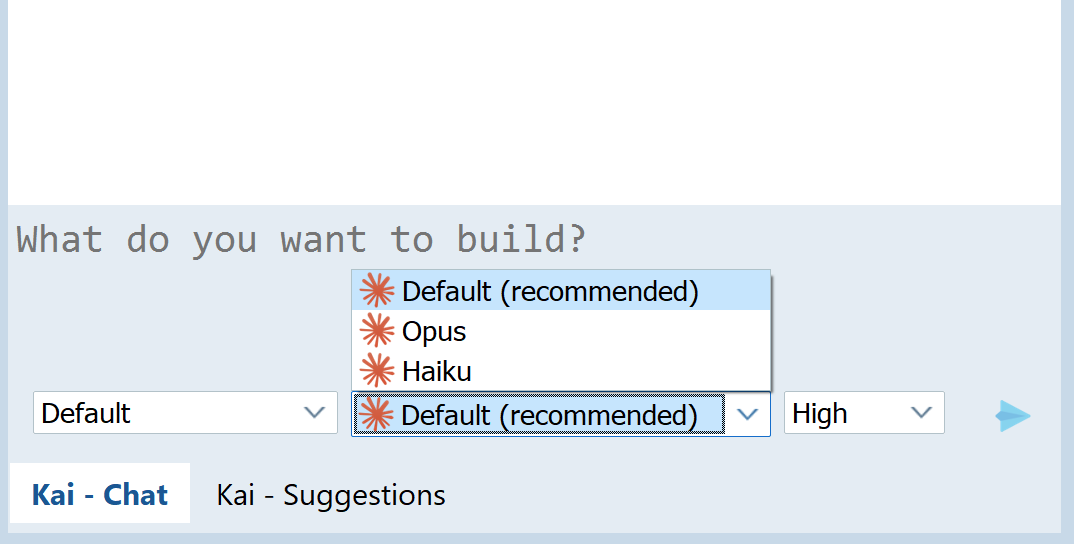Click the starburst icon beside Opus
This screenshot has height=544, width=1074.
pyautogui.click(x=377, y=331)
